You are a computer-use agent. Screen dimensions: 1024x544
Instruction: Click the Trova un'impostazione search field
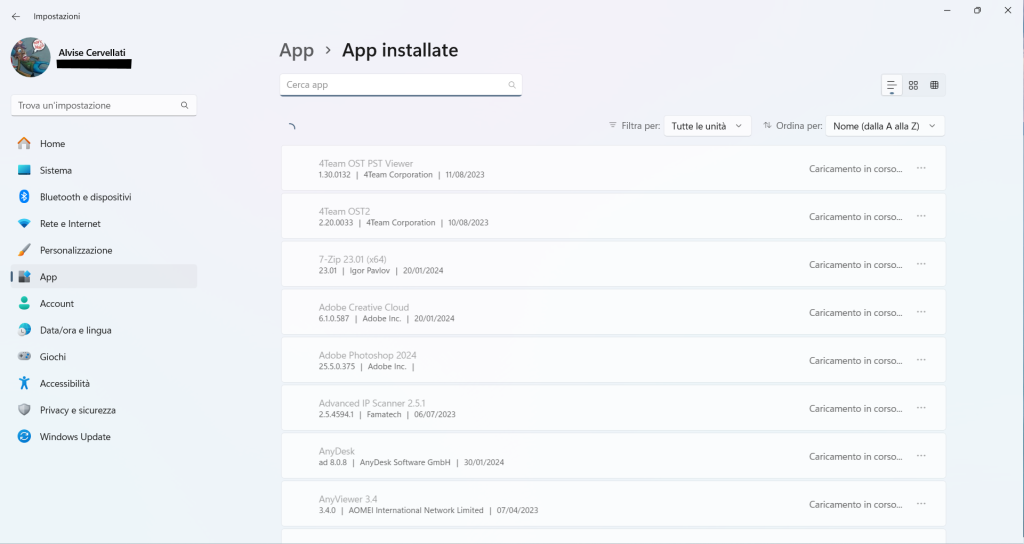(95, 105)
